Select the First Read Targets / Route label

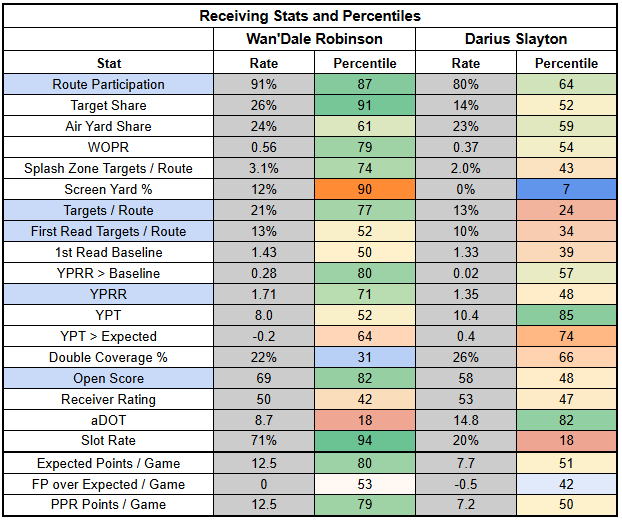point(109,231)
